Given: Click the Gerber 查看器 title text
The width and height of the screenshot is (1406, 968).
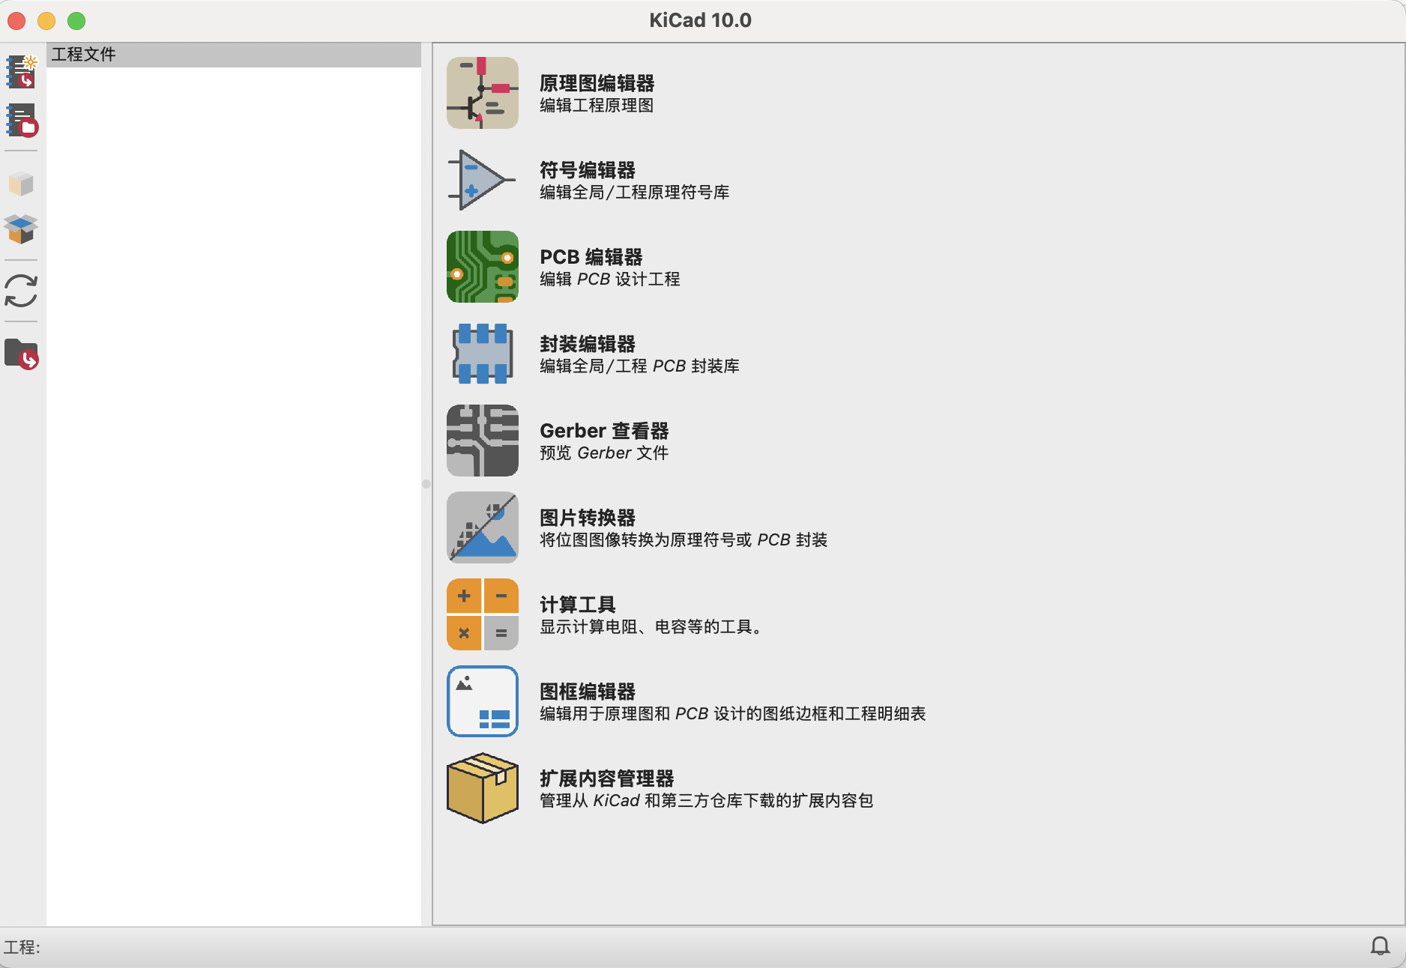Looking at the screenshot, I should pyautogui.click(x=604, y=431).
